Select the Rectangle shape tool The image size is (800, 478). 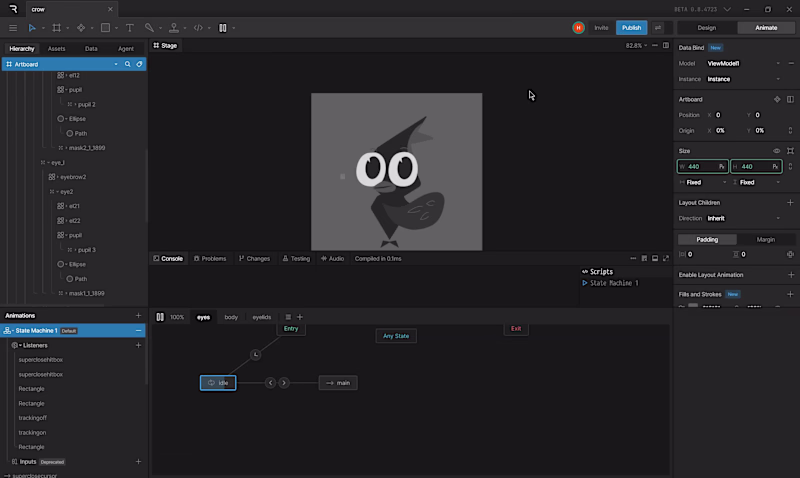pos(105,28)
